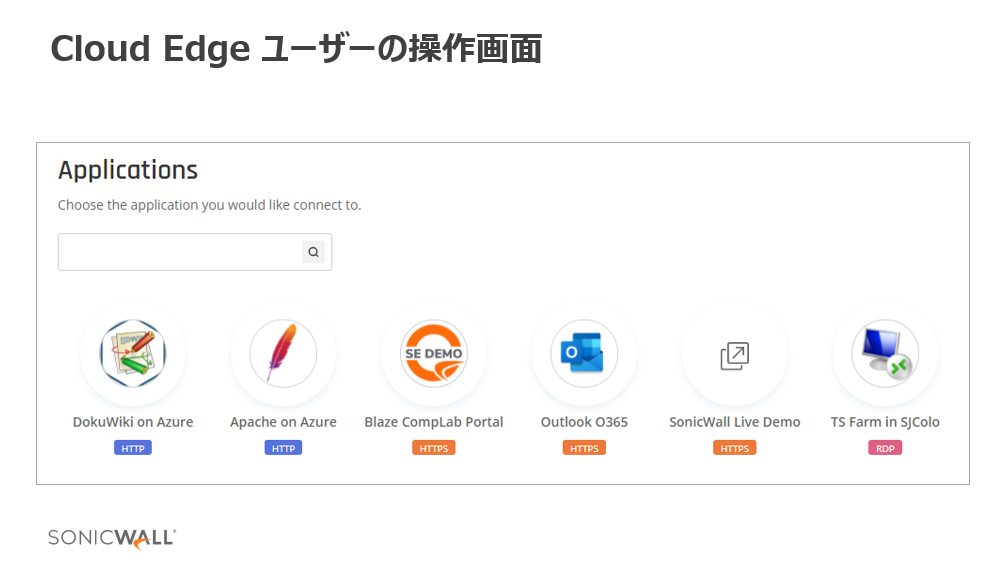Click the "Applications" heading

(x=128, y=170)
